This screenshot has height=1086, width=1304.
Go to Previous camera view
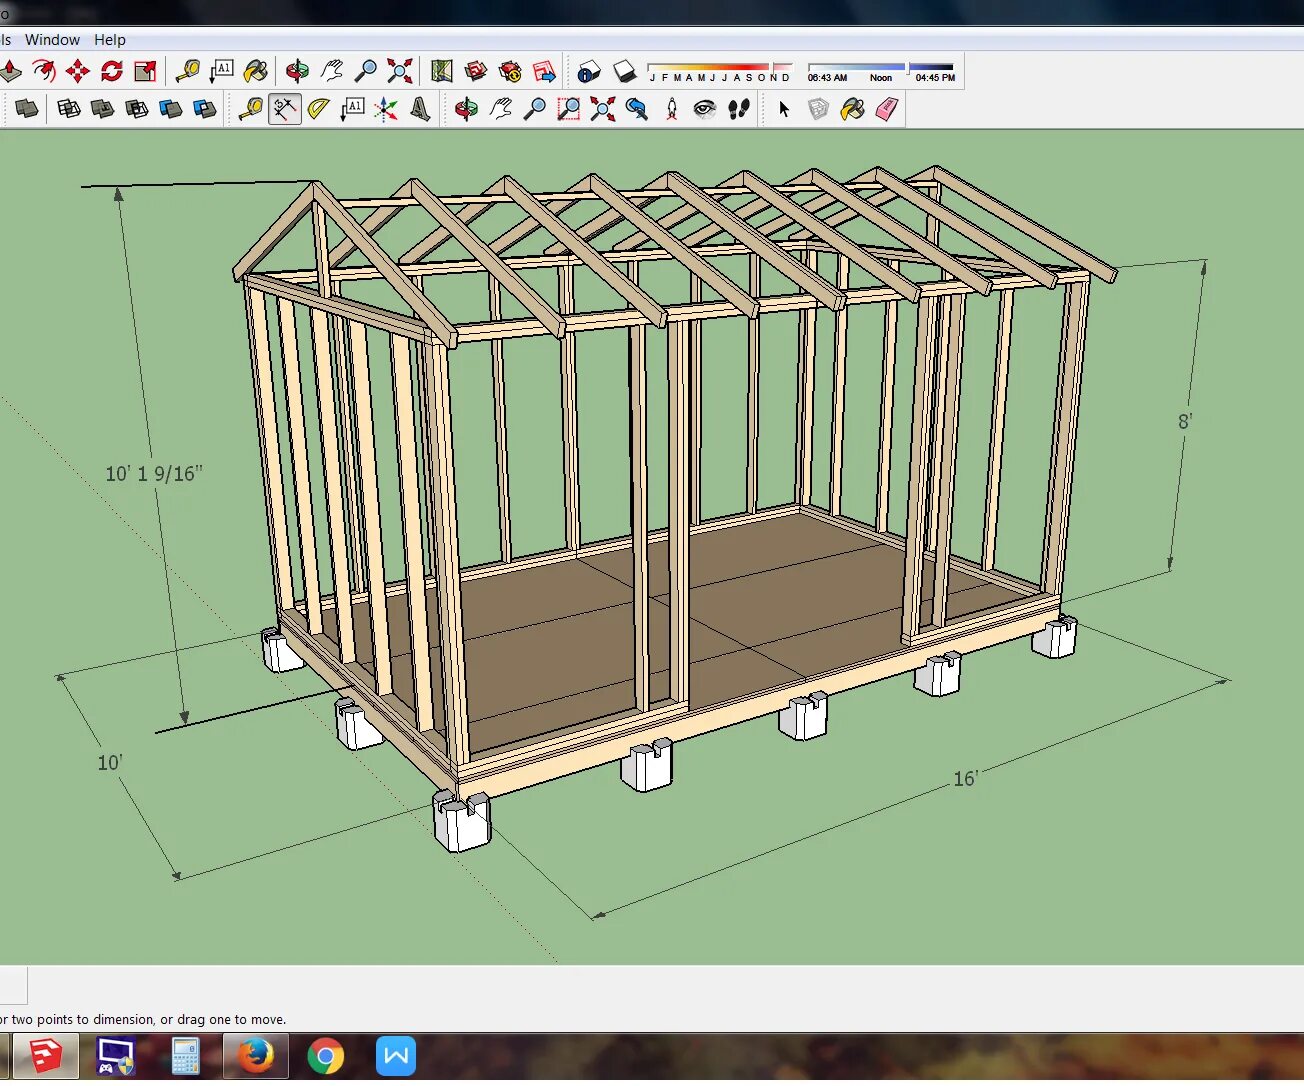(x=636, y=108)
